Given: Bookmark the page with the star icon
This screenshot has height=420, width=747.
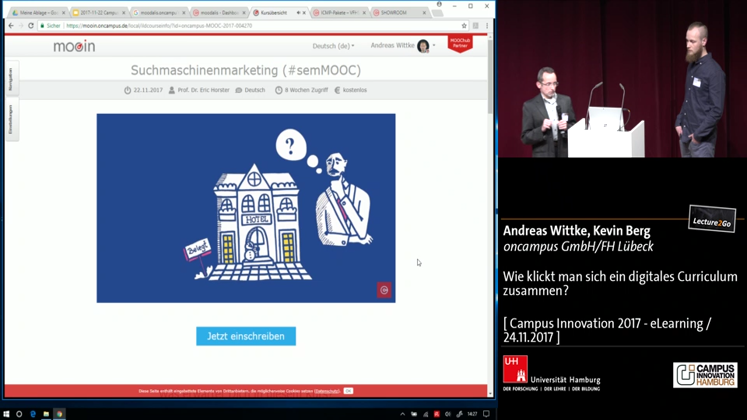Looking at the screenshot, I should pos(464,26).
